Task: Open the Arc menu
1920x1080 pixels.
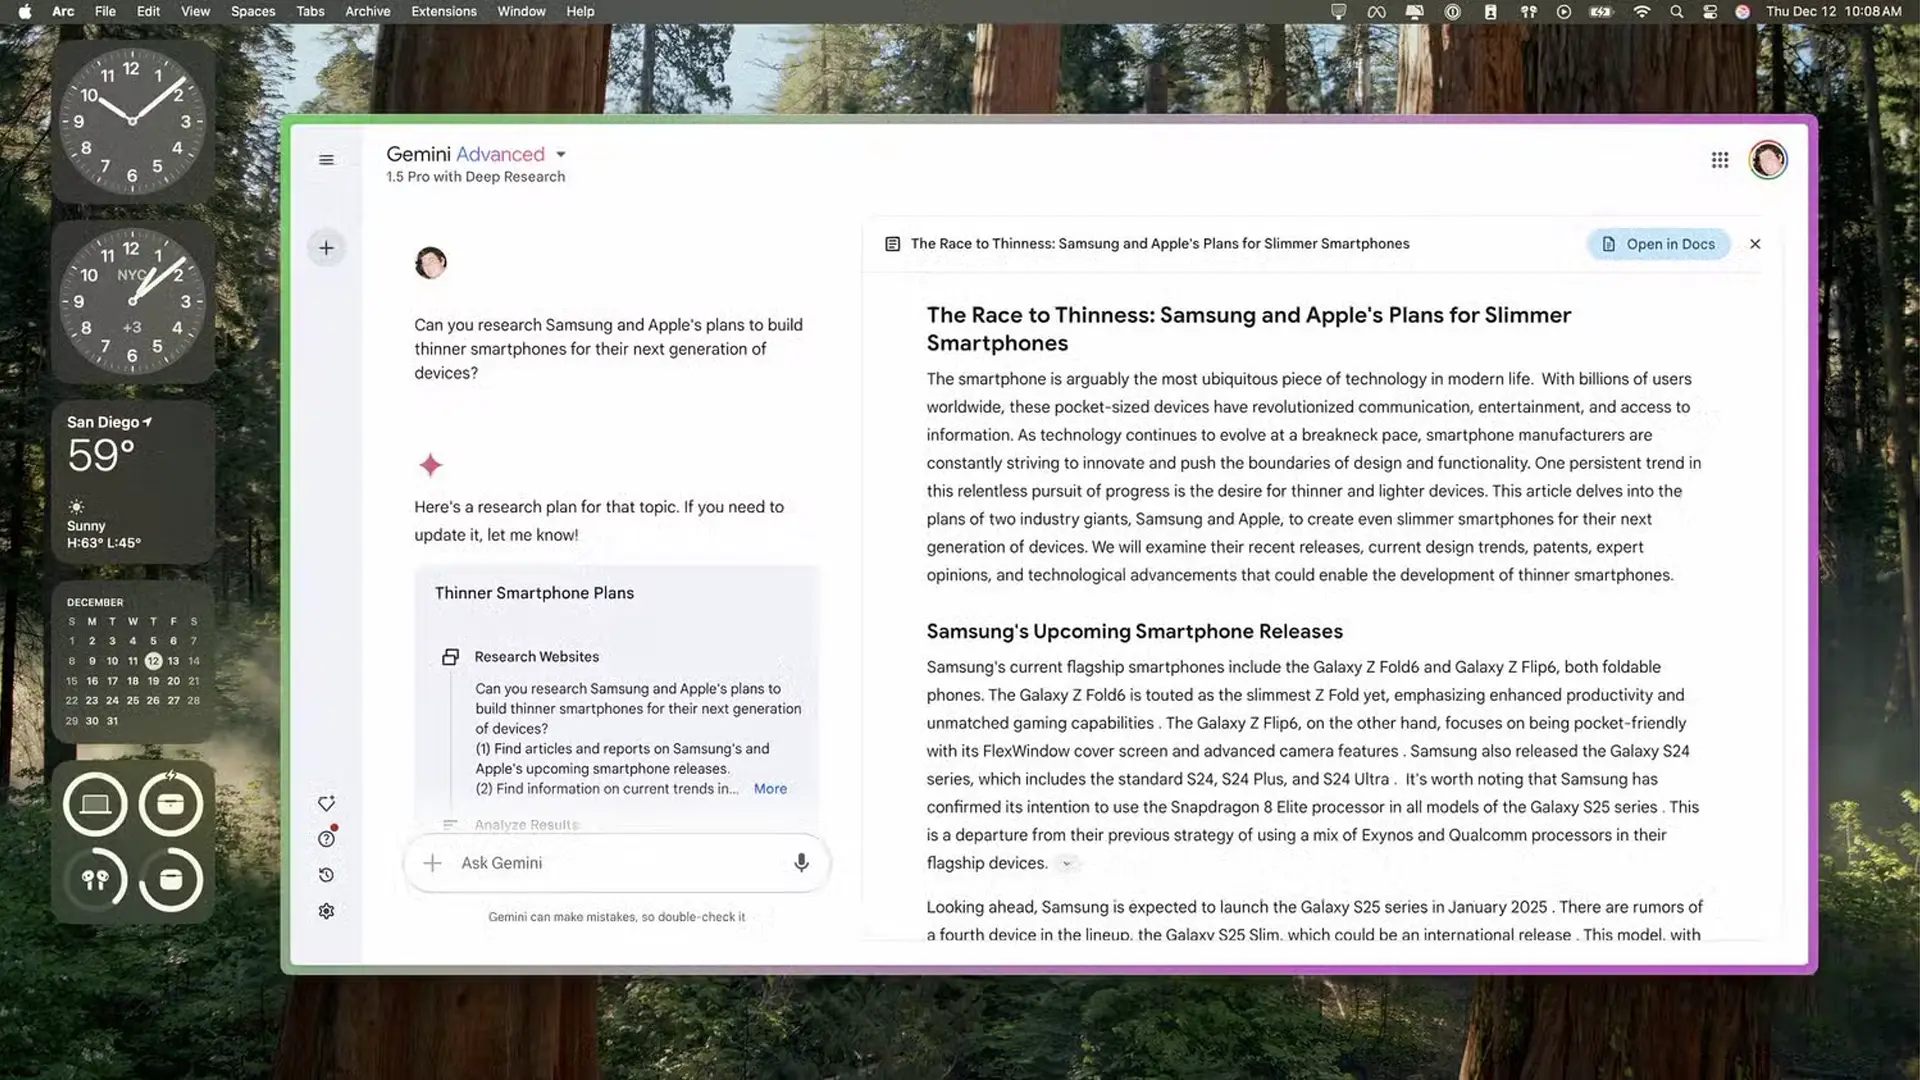Action: (x=63, y=12)
